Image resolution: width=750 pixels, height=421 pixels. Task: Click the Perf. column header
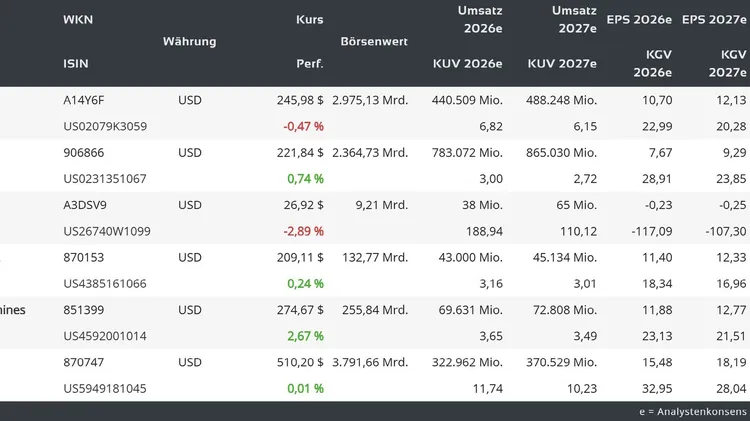click(x=309, y=64)
